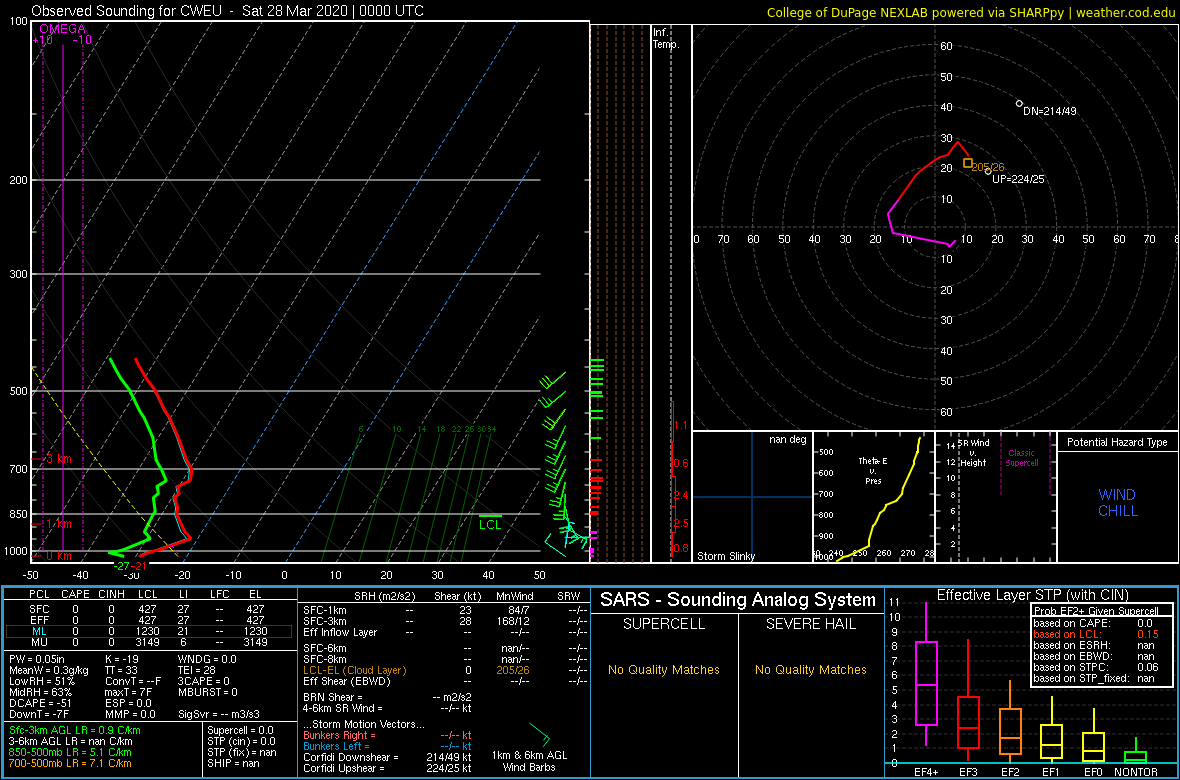Image resolution: width=1180 pixels, height=780 pixels.
Task: Click the blue 'Bunkers Left =' label
Action: (x=336, y=746)
